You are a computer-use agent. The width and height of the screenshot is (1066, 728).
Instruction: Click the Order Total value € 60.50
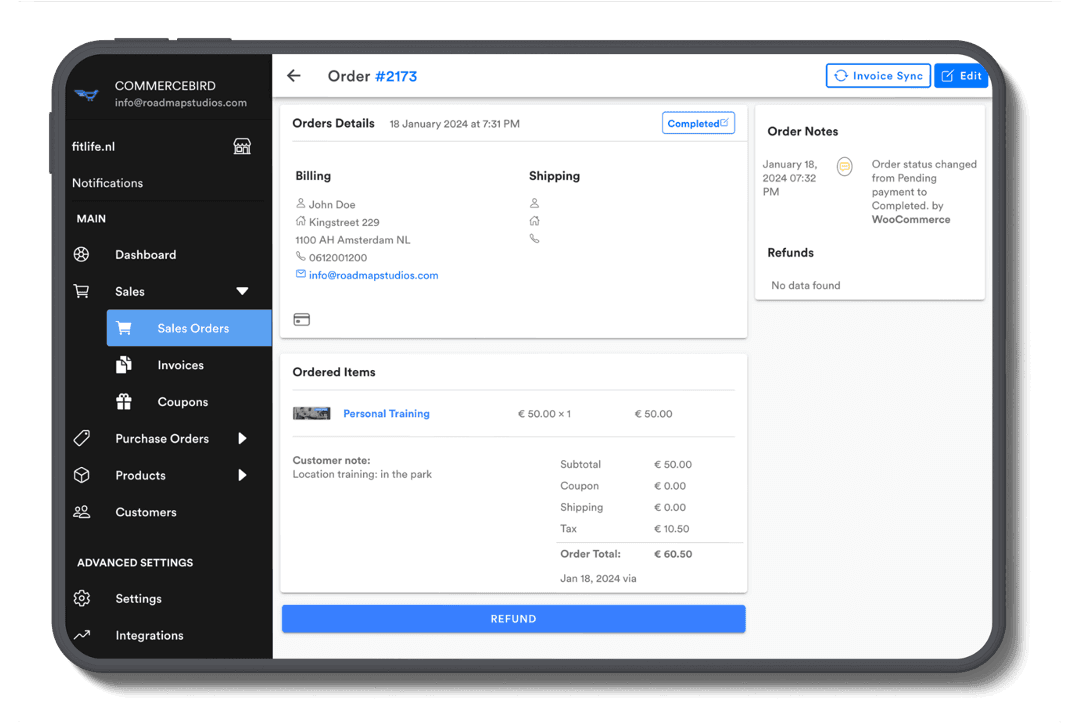point(673,554)
